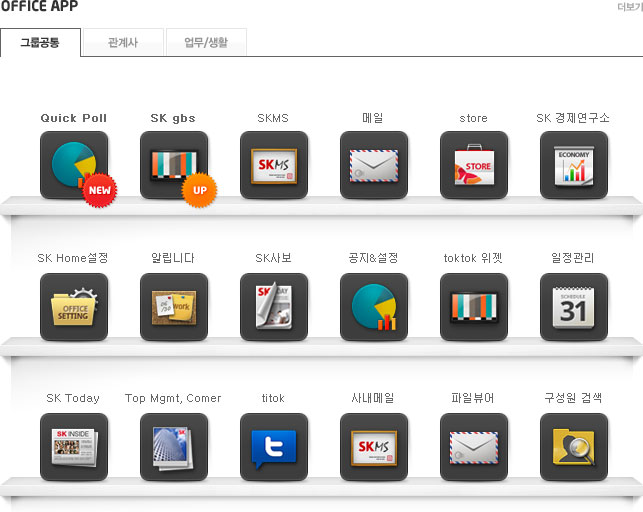Click the SK 경제연구소 label text
Image resolution: width=643 pixels, height=512 pixels.
click(573, 118)
